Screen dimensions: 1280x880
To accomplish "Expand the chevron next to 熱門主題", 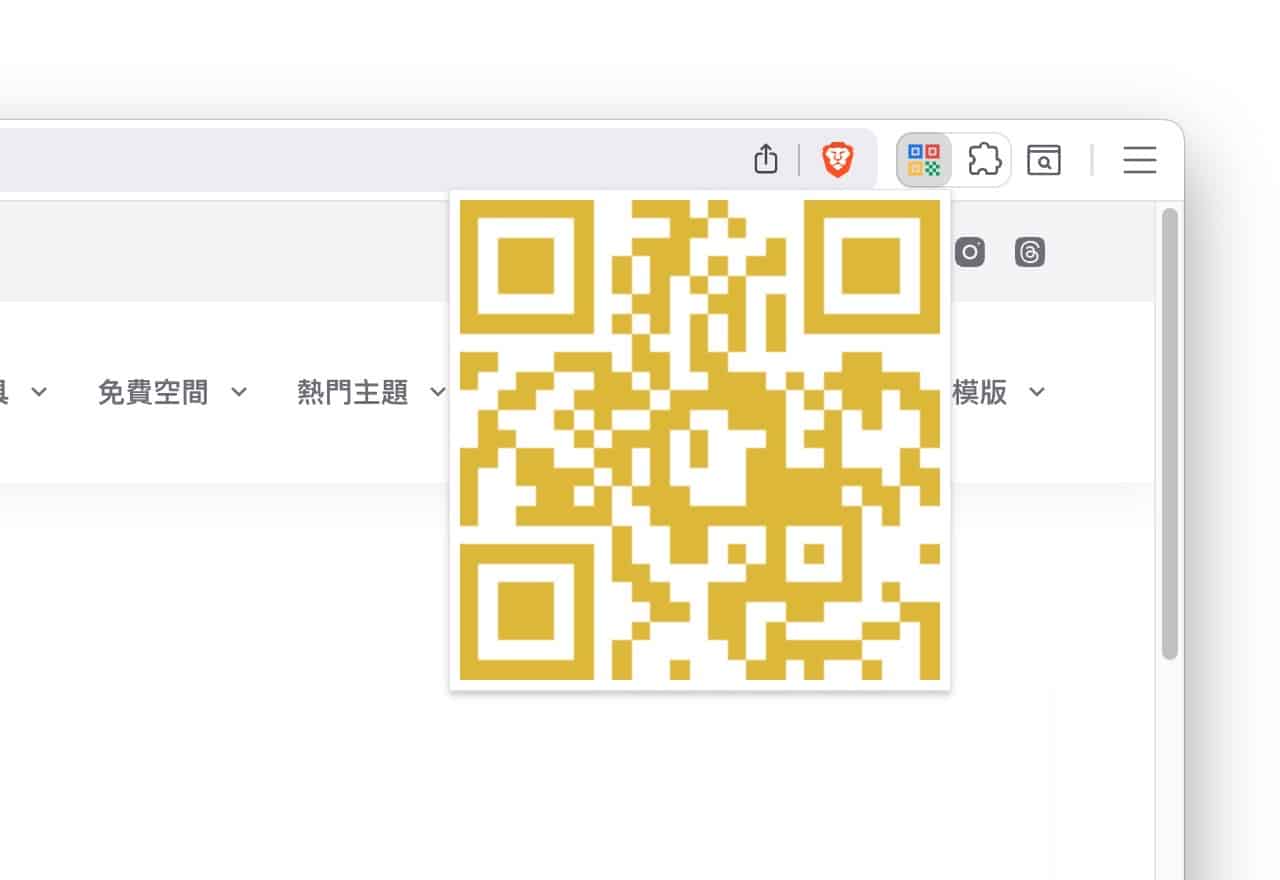I will [437, 392].
